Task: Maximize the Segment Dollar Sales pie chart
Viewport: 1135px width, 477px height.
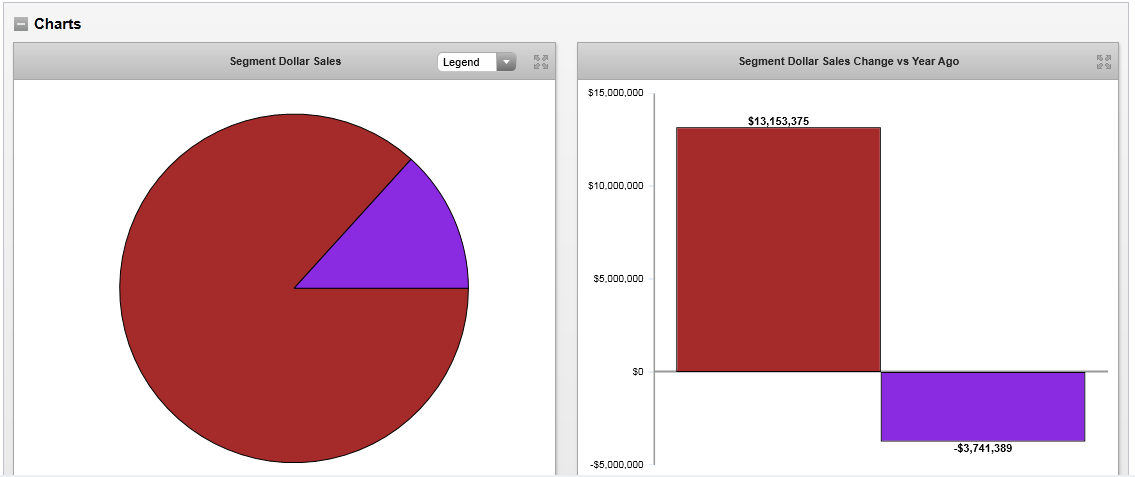Action: click(541, 62)
